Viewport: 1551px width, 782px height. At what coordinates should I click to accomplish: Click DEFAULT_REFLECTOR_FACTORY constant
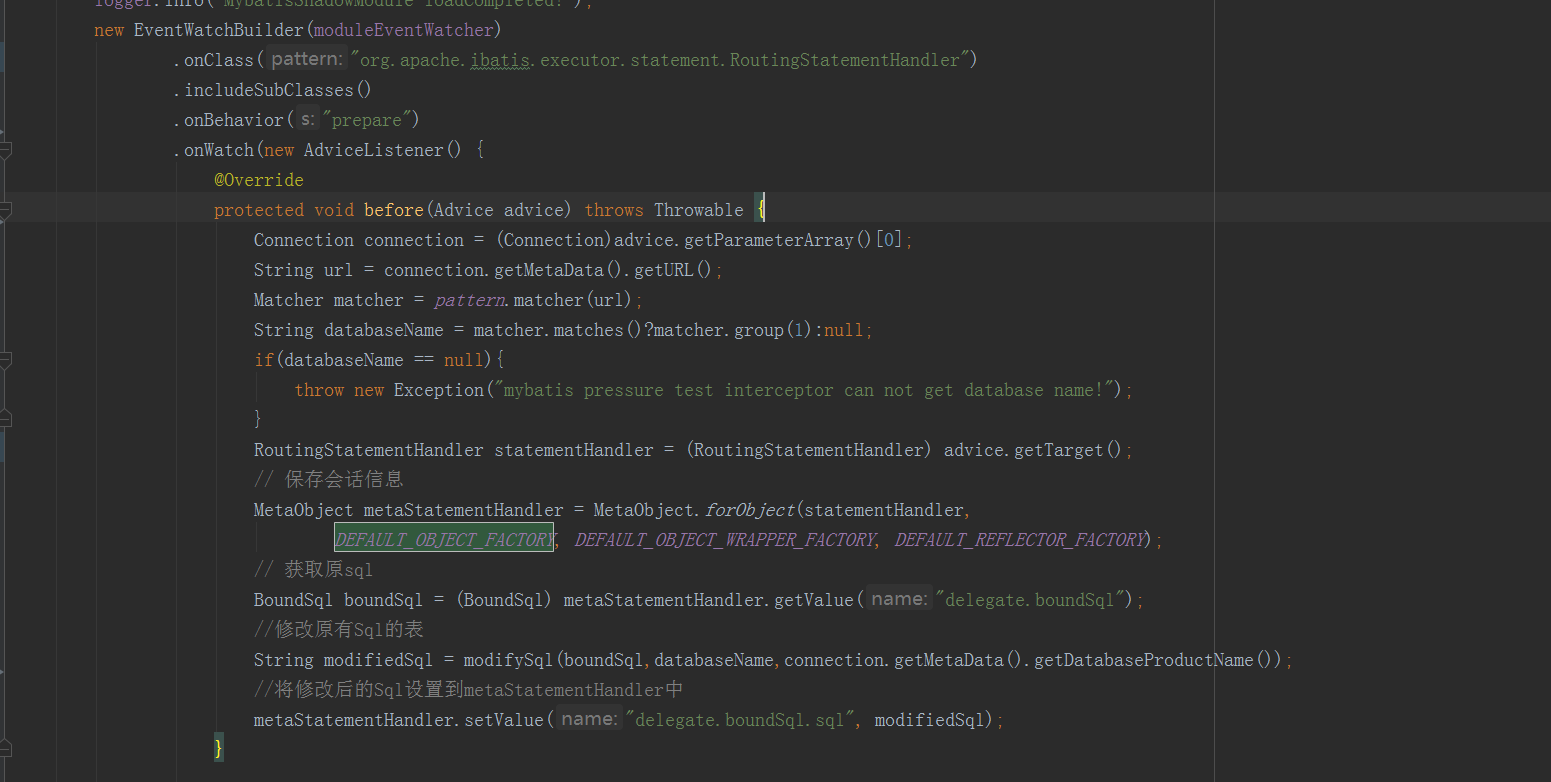(1018, 539)
